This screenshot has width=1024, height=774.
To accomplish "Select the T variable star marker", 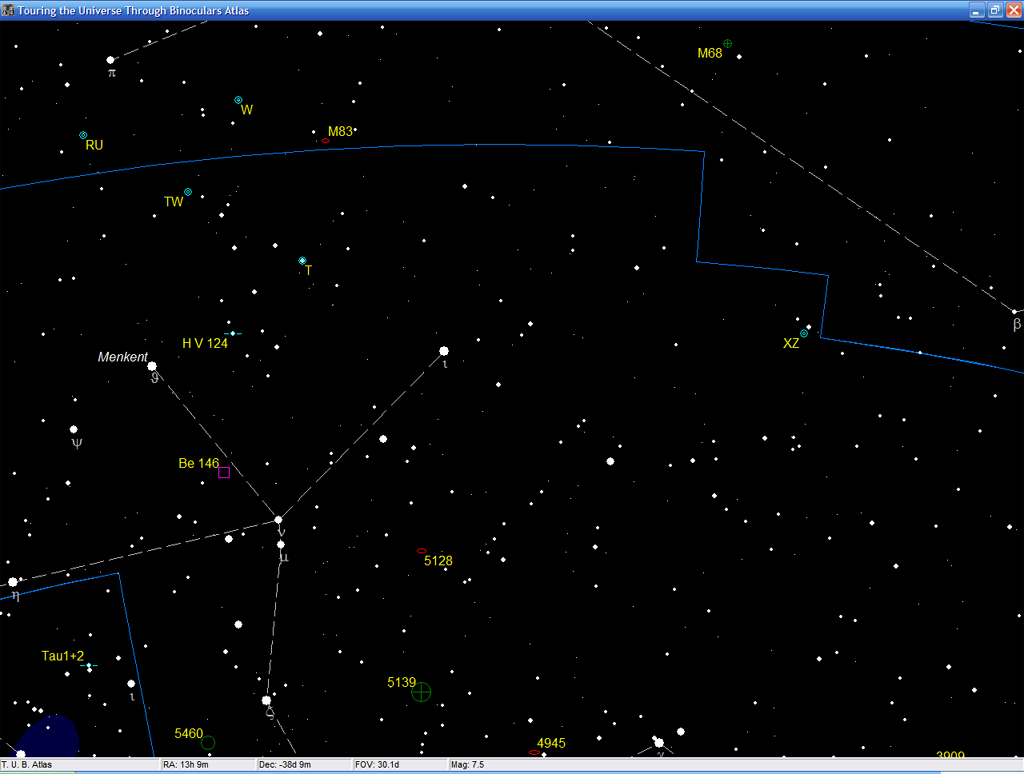I will (x=302, y=261).
